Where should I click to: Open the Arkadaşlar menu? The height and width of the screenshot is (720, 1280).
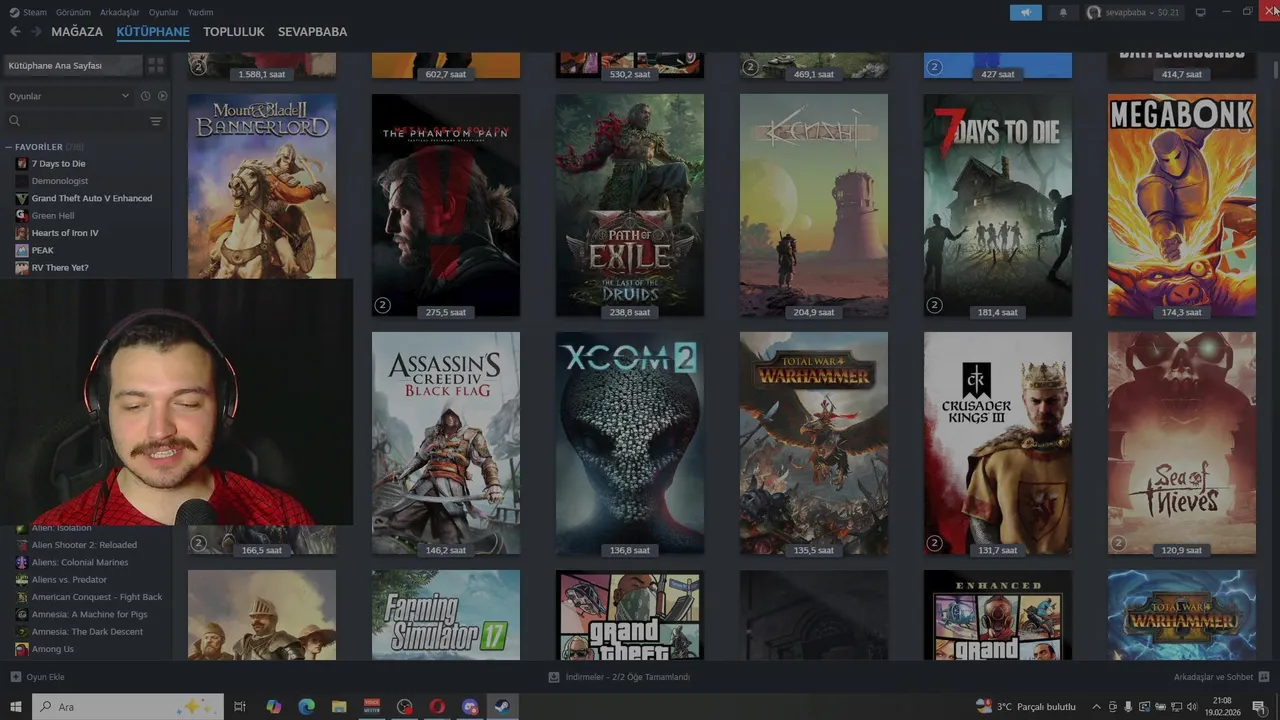coord(120,12)
